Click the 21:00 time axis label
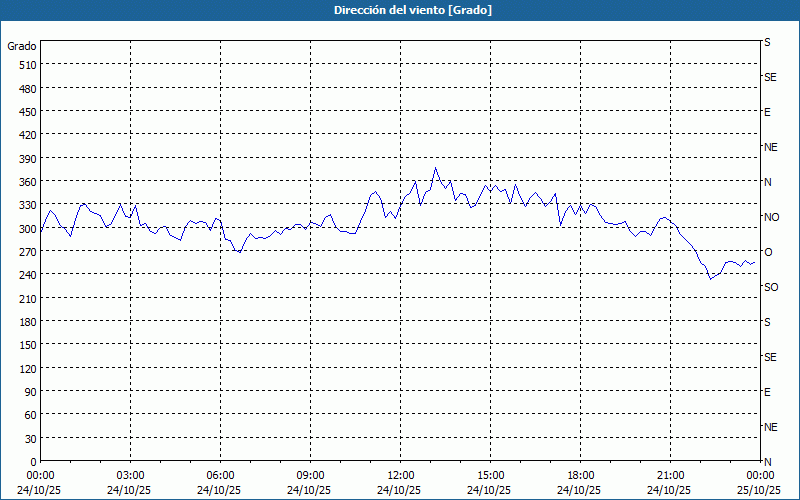 tap(670, 475)
